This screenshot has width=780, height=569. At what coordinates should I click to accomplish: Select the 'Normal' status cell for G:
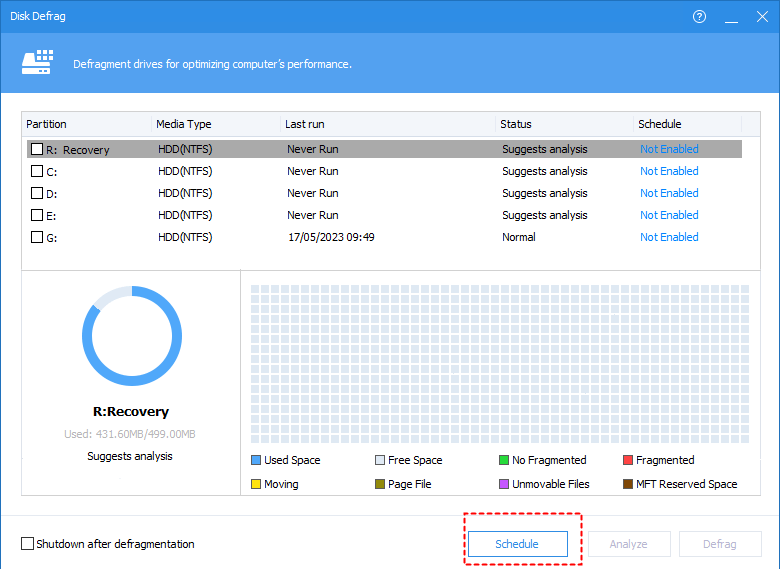click(519, 237)
